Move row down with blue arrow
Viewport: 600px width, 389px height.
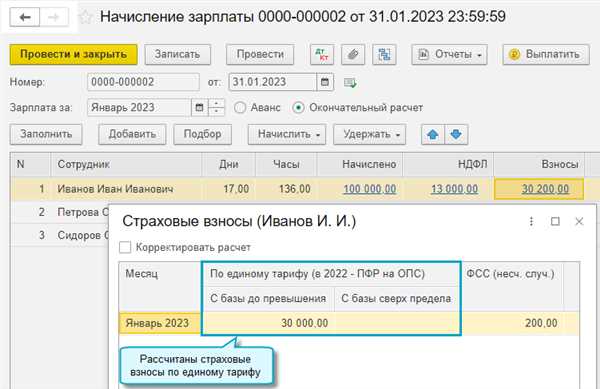[456, 134]
